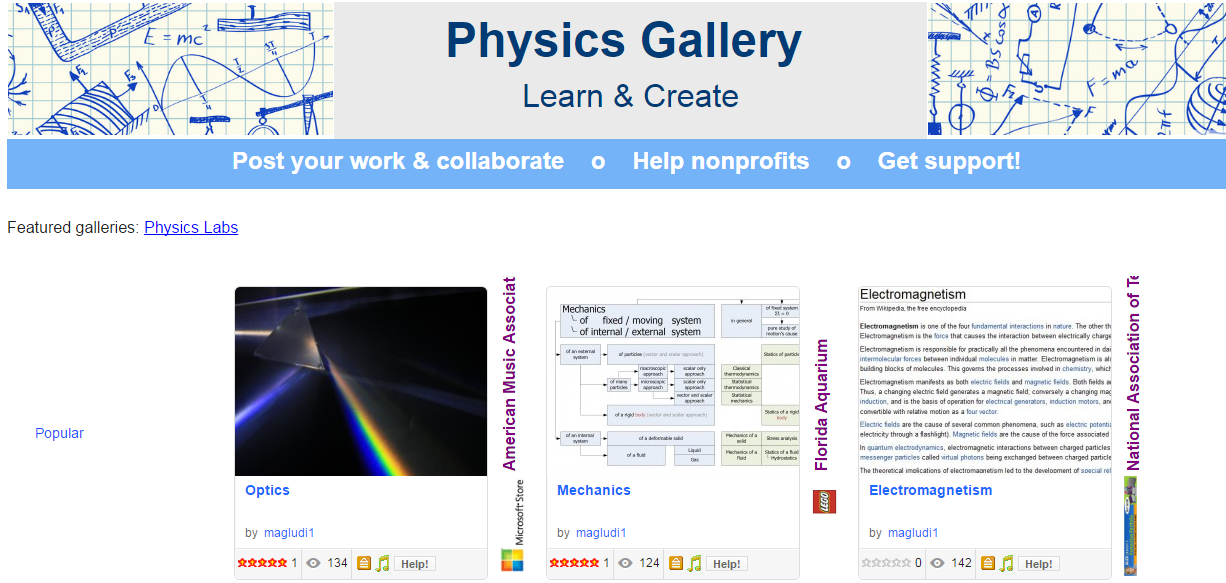The image size is (1226, 583).
Task: Select the Popular category
Action: (59, 433)
